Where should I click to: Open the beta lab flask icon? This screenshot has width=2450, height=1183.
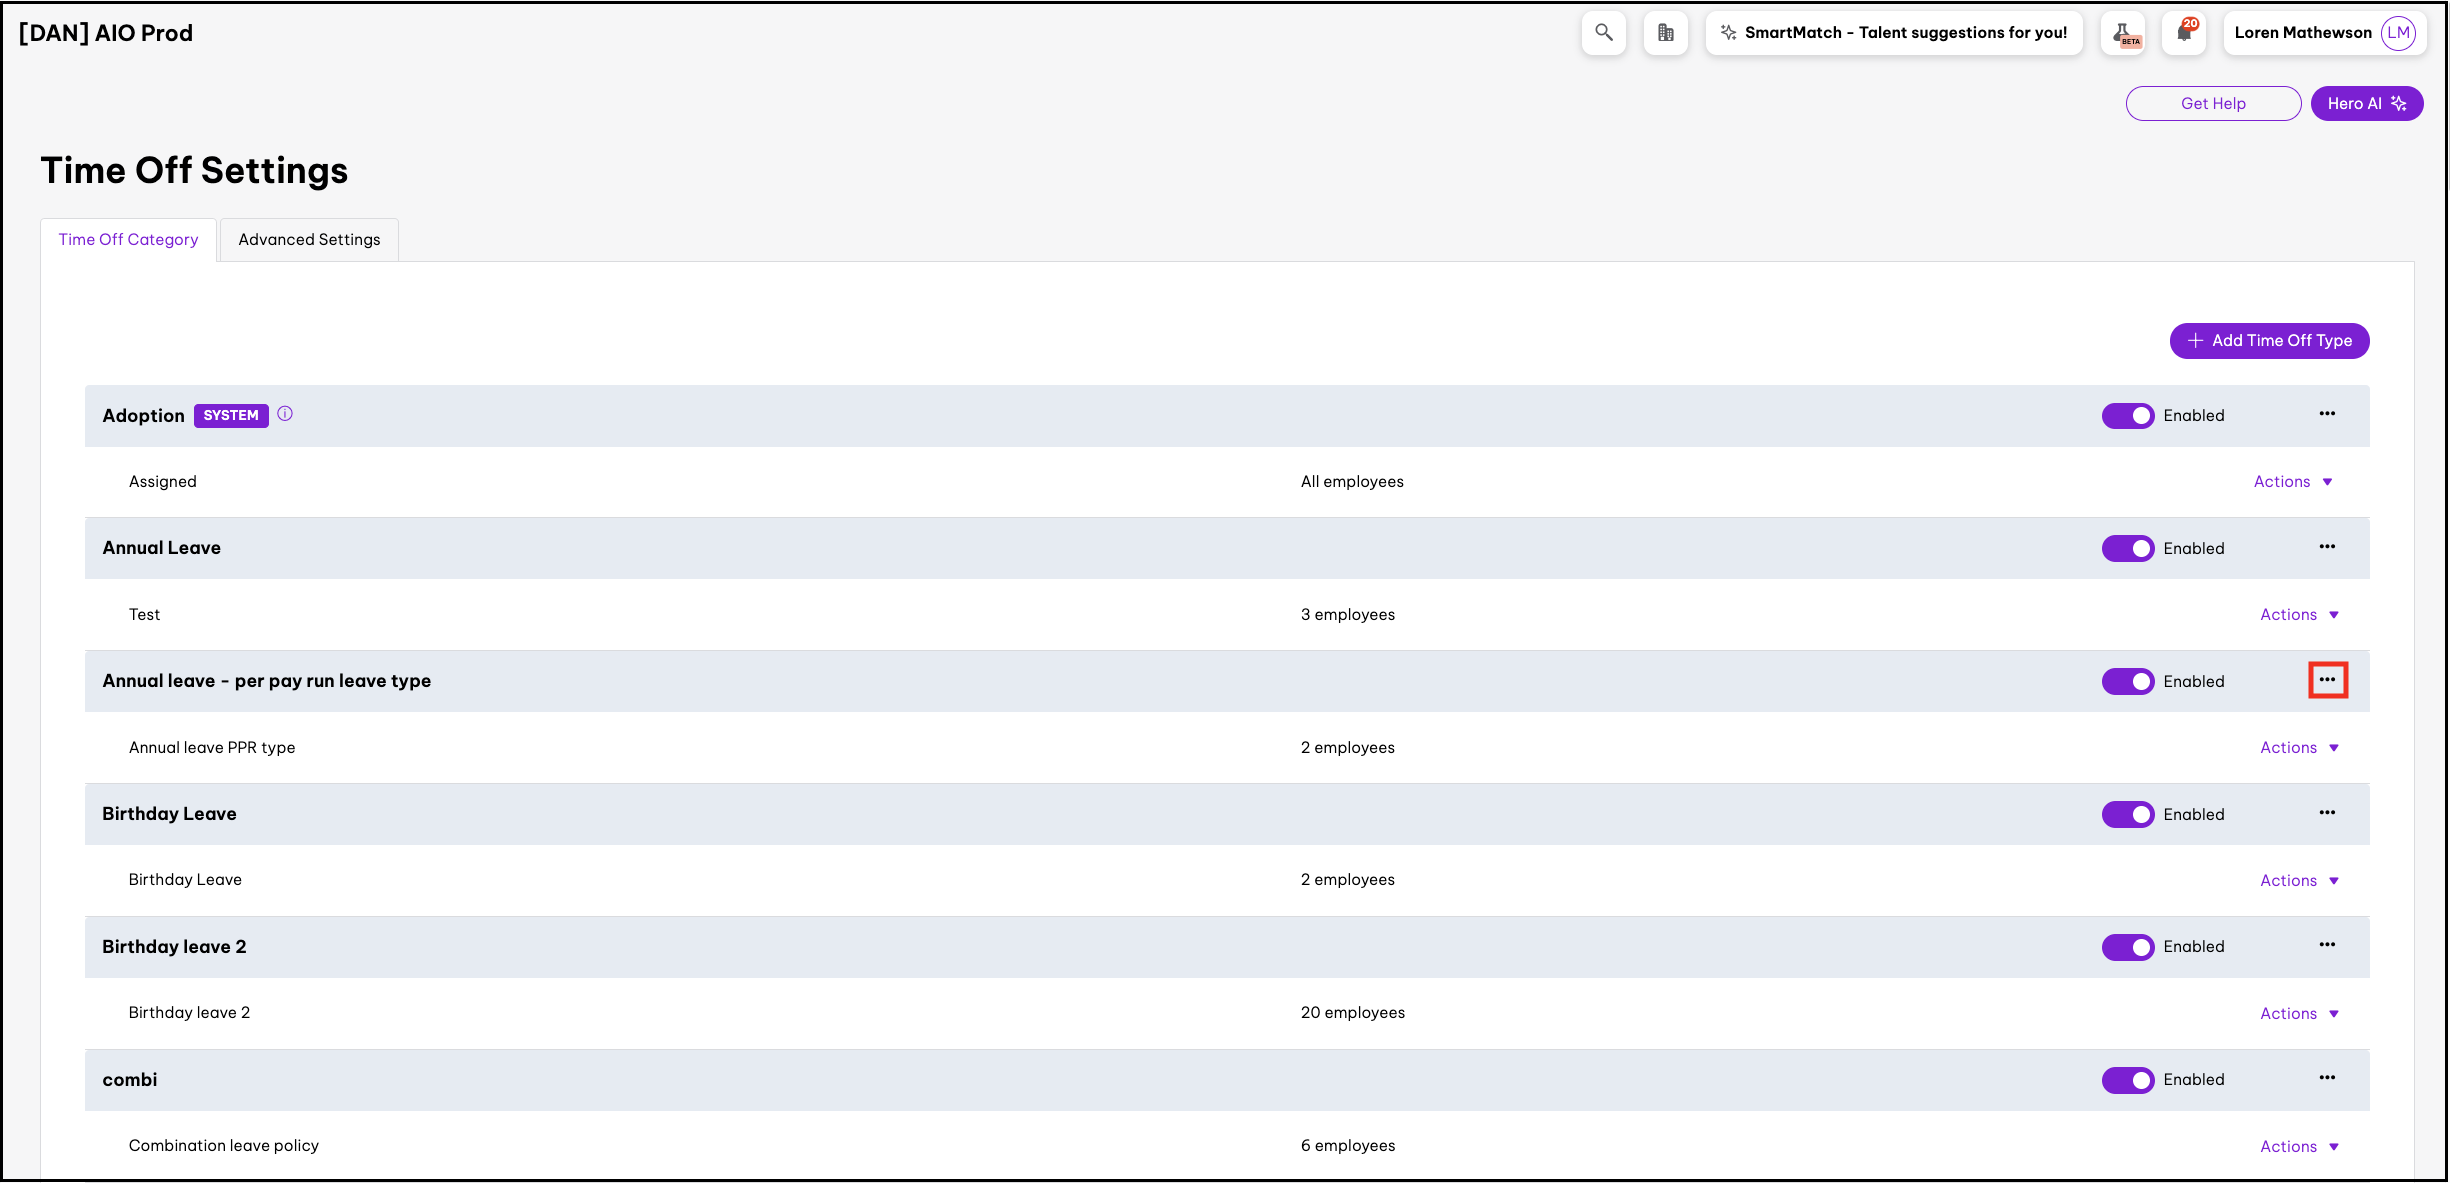pos(2122,33)
